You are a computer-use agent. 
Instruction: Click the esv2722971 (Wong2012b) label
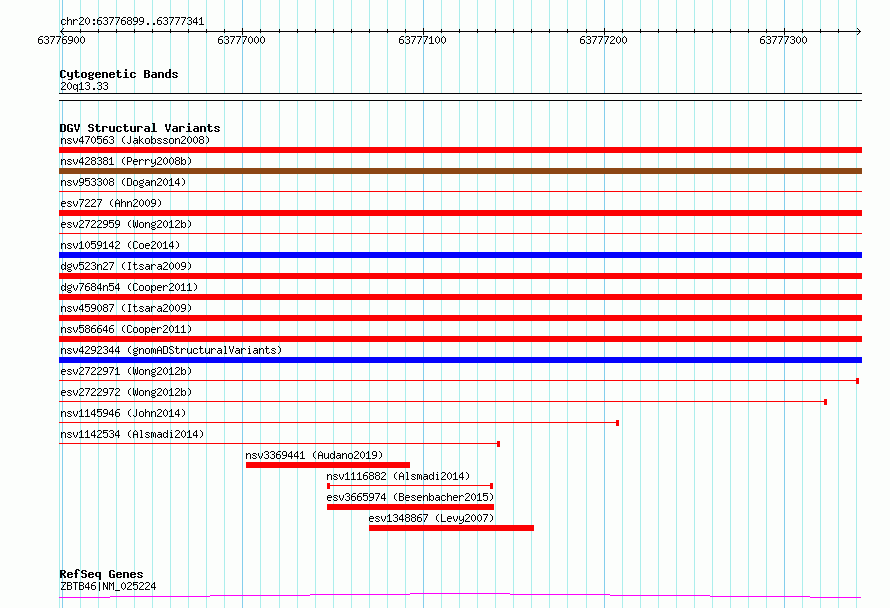pyautogui.click(x=126, y=371)
